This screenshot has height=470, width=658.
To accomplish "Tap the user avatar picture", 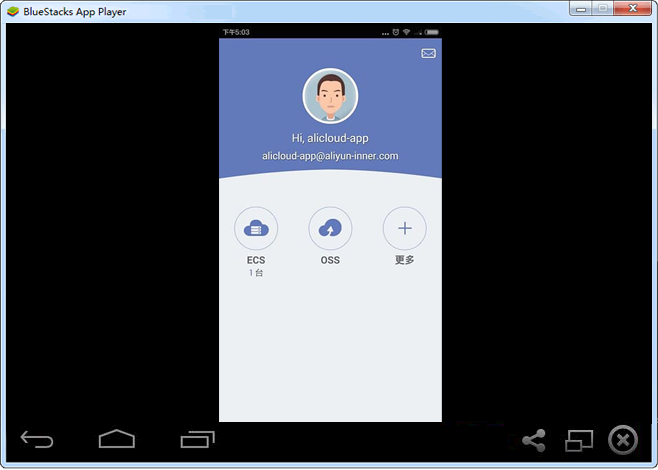I will click(330, 96).
